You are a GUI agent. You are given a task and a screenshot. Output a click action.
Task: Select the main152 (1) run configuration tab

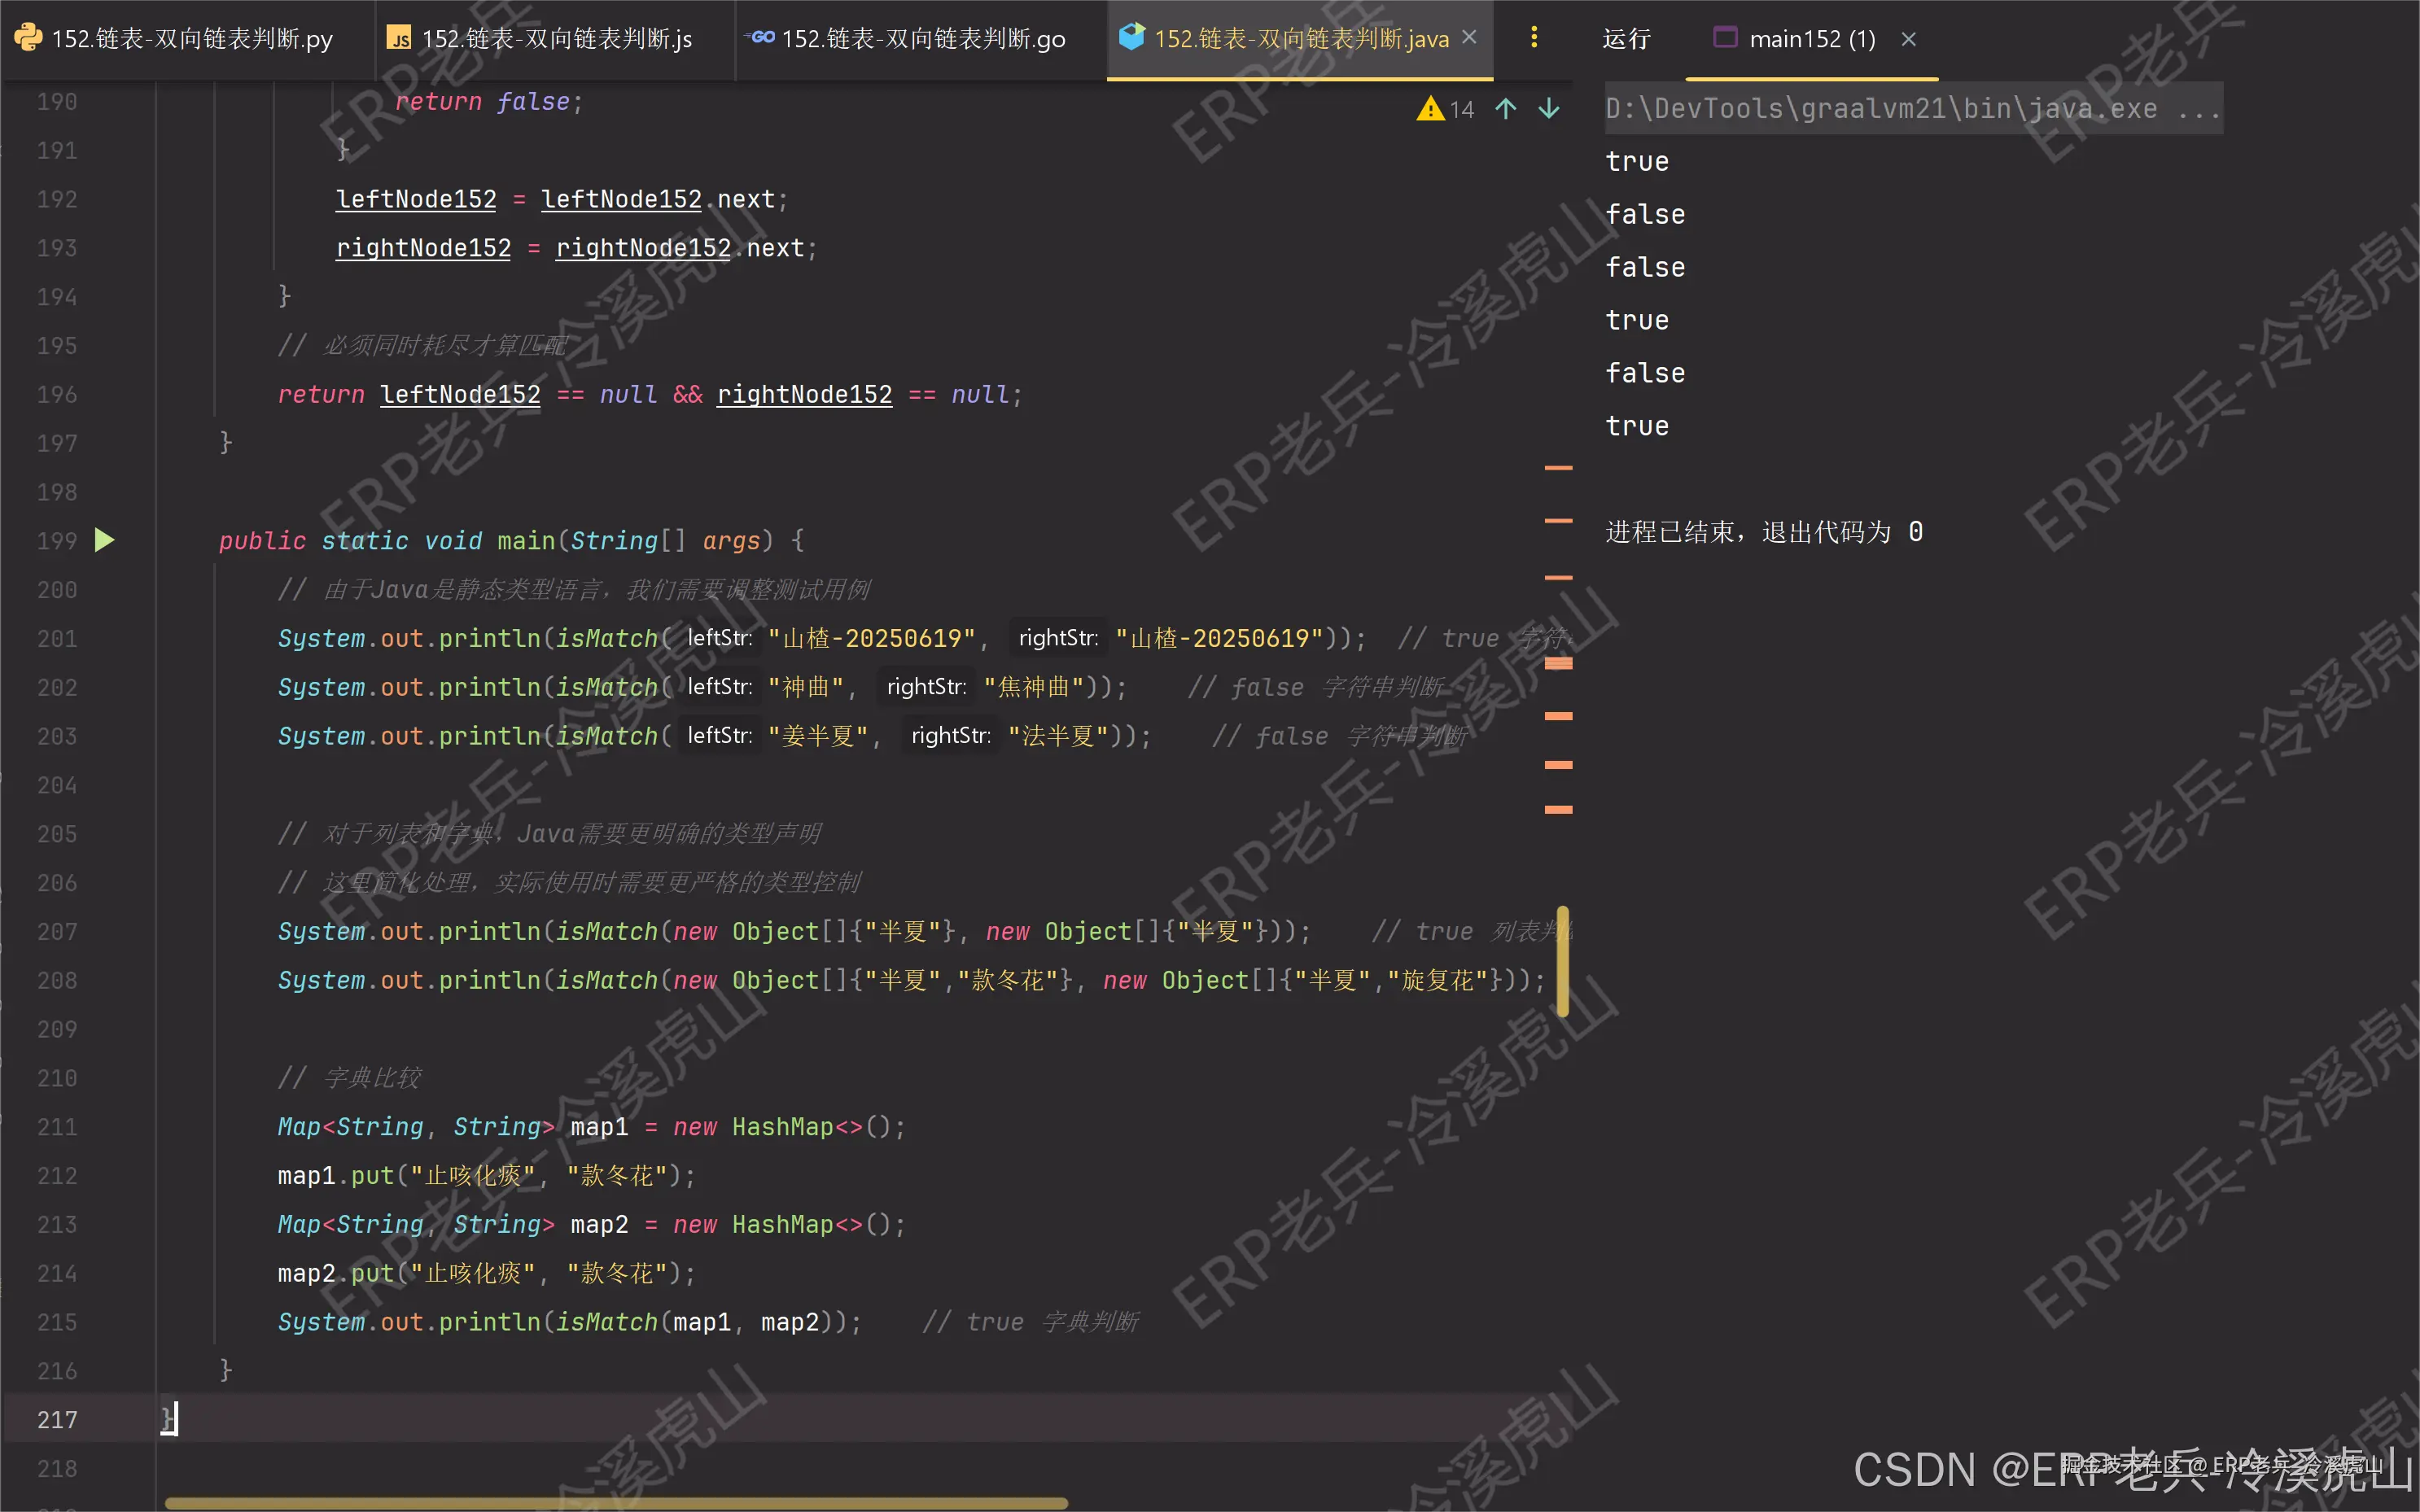pyautogui.click(x=1811, y=39)
